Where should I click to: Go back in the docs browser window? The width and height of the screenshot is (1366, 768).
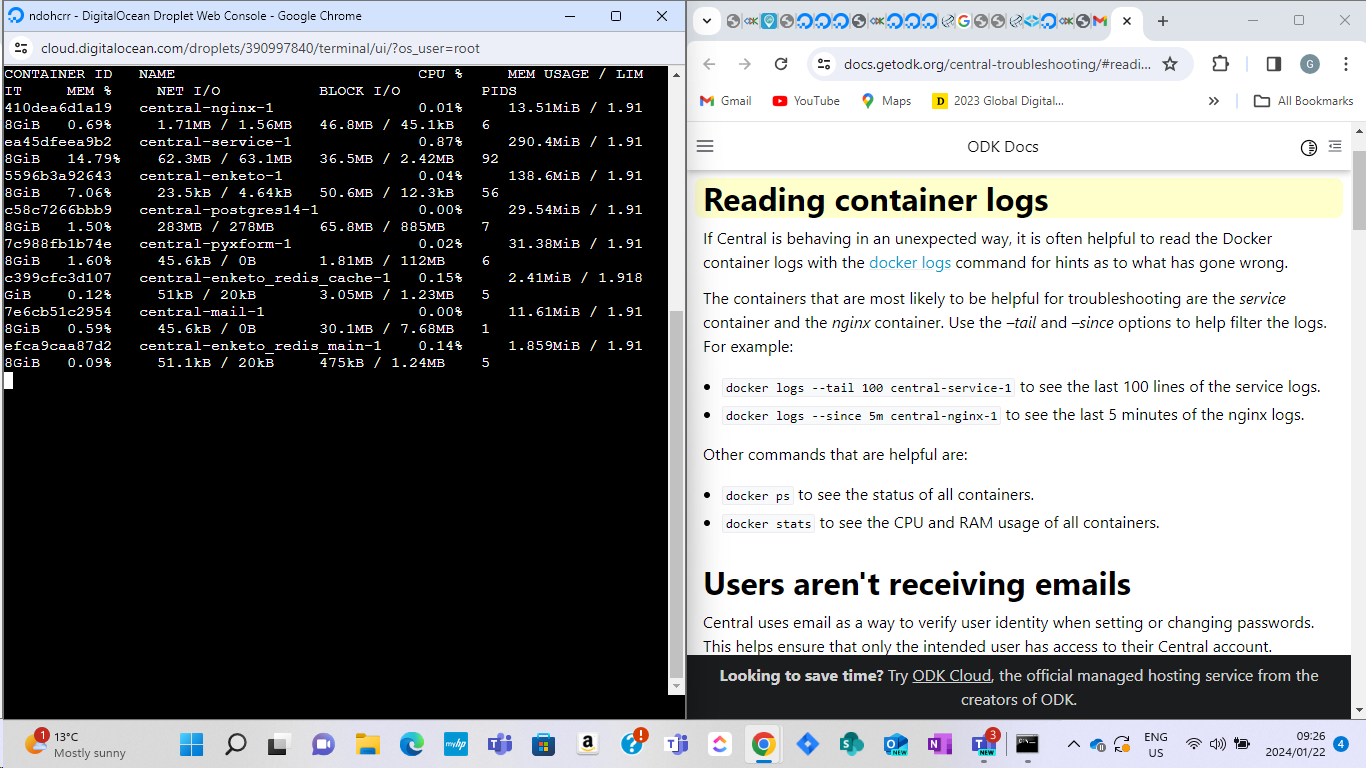[709, 64]
